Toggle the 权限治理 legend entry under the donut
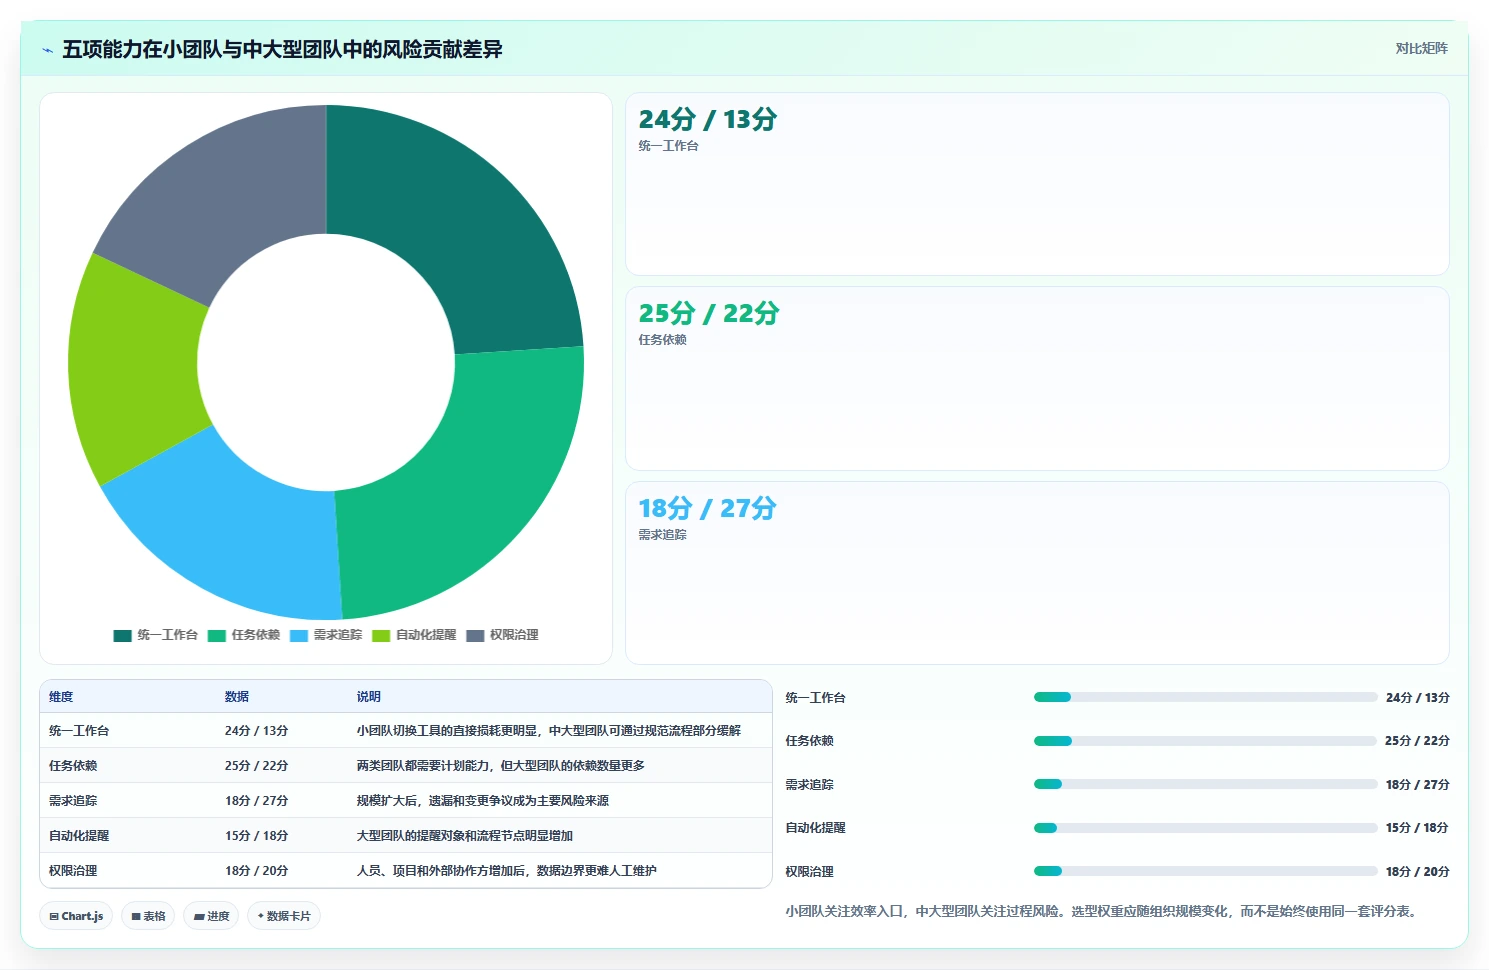This screenshot has height=970, width=1489. (x=502, y=635)
